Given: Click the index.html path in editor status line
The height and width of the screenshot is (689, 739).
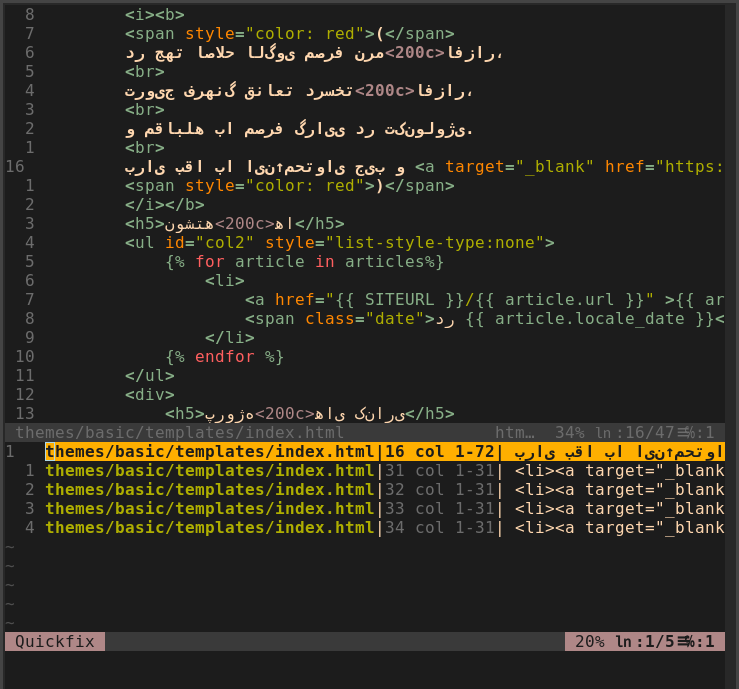Looking at the screenshot, I should click(179, 432).
